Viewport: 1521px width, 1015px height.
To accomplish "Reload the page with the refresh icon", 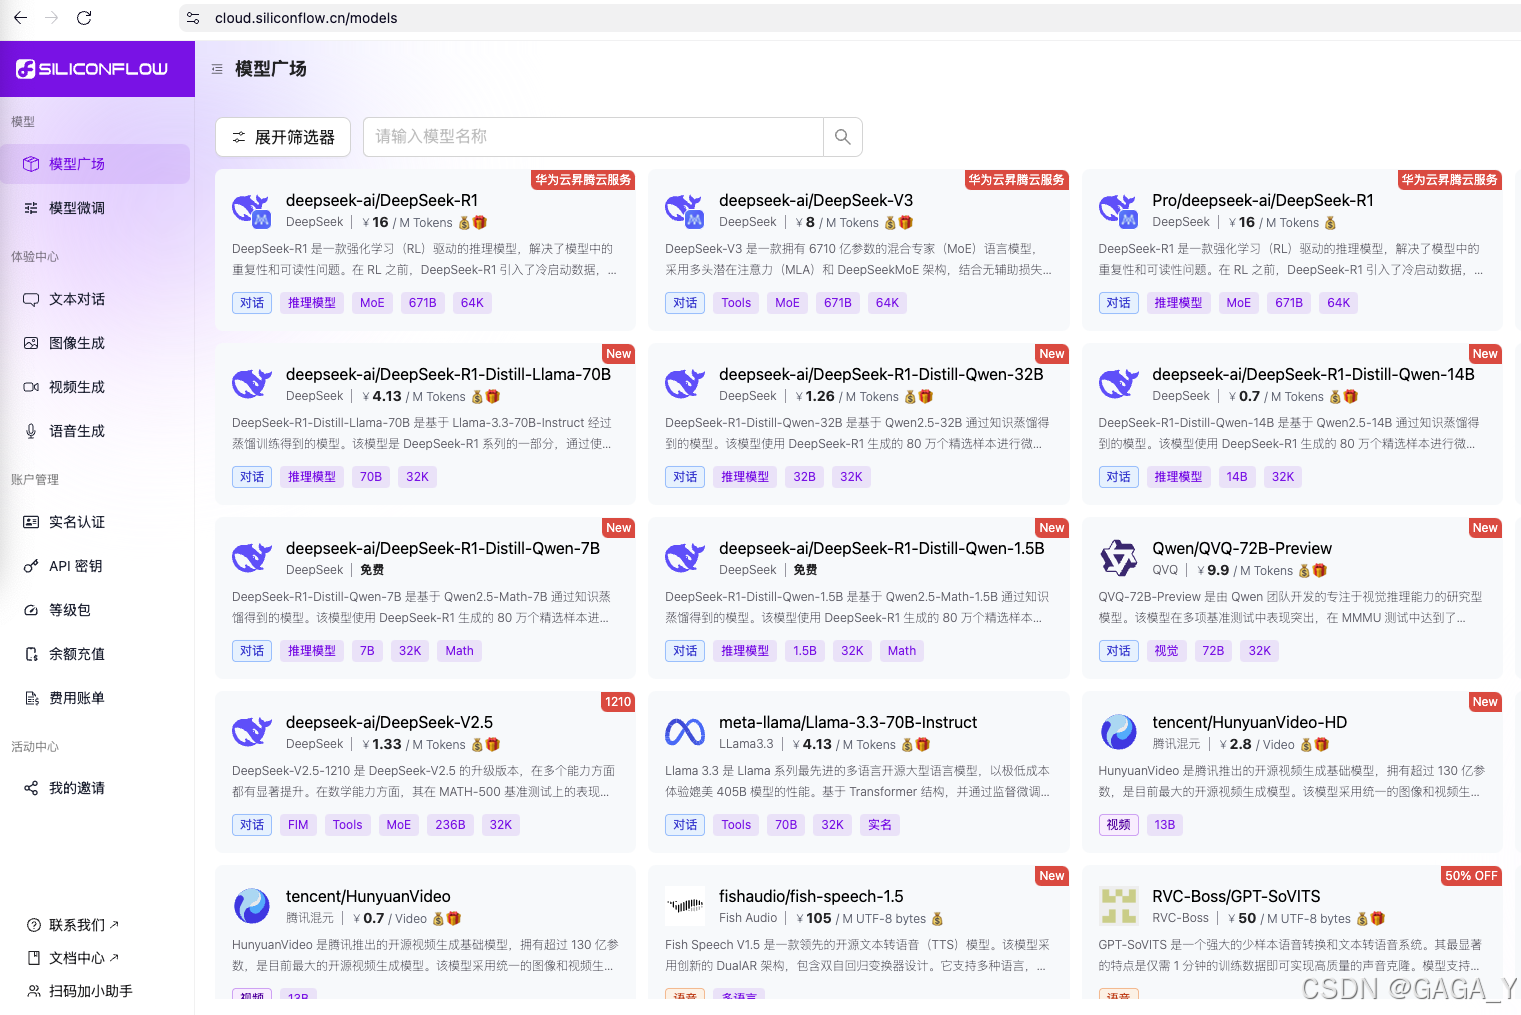I will 84,18.
